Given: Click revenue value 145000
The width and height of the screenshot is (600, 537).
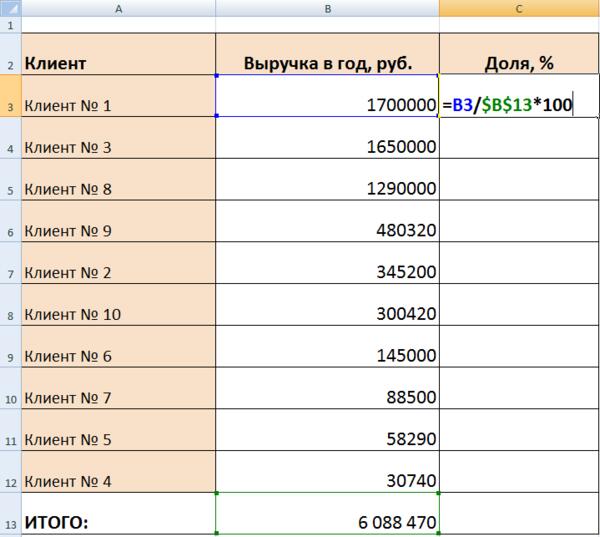Looking at the screenshot, I should [328, 346].
